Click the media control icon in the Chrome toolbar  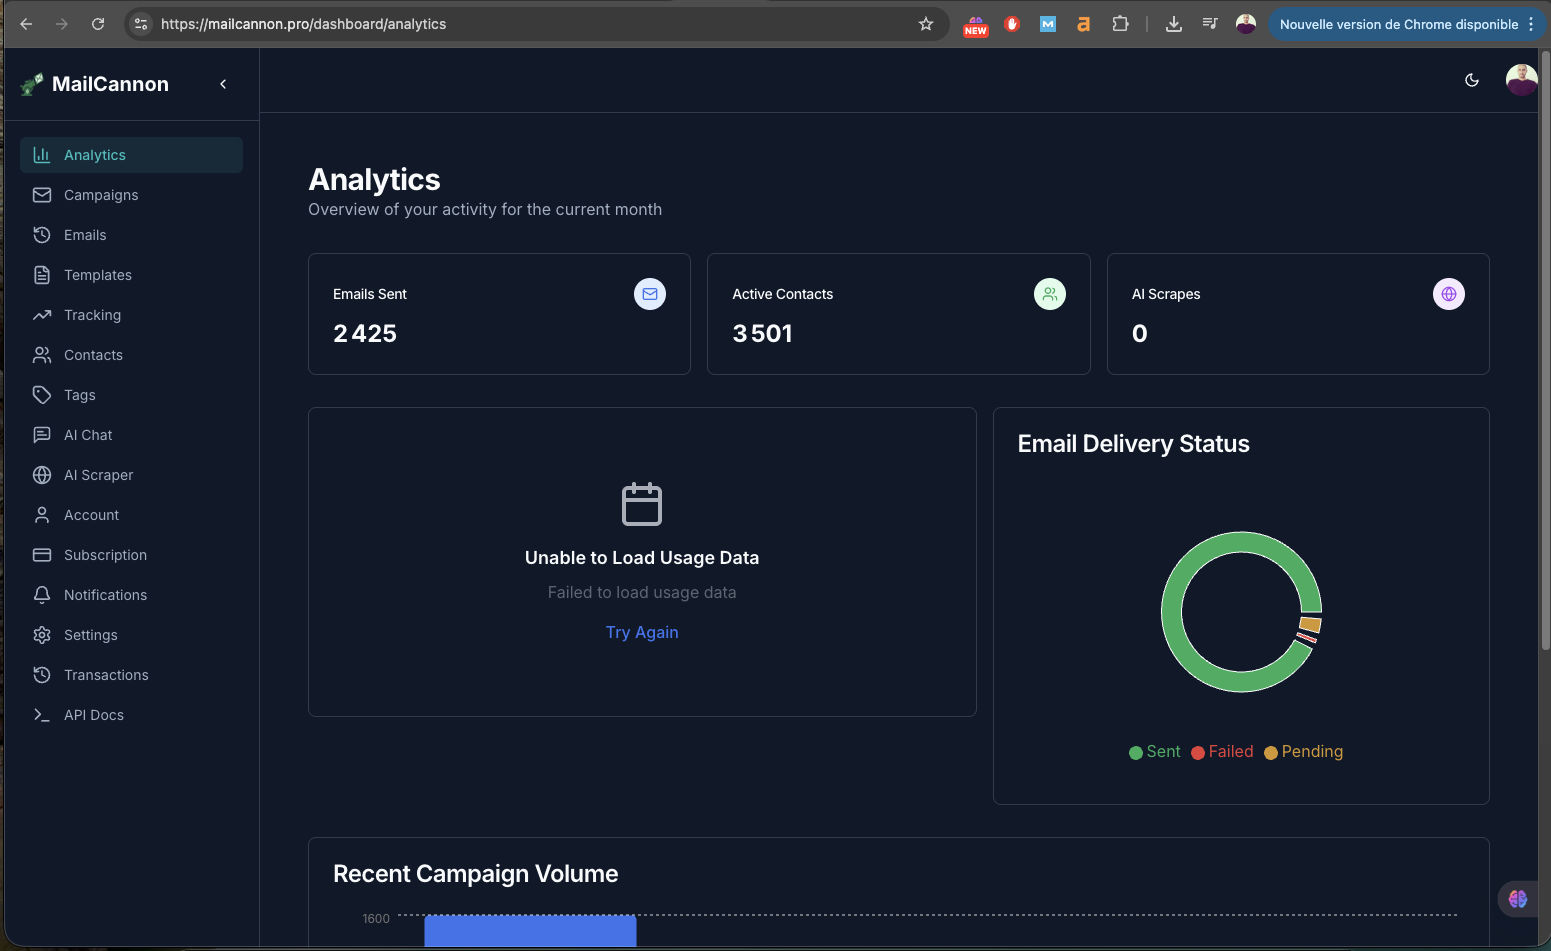[1210, 24]
